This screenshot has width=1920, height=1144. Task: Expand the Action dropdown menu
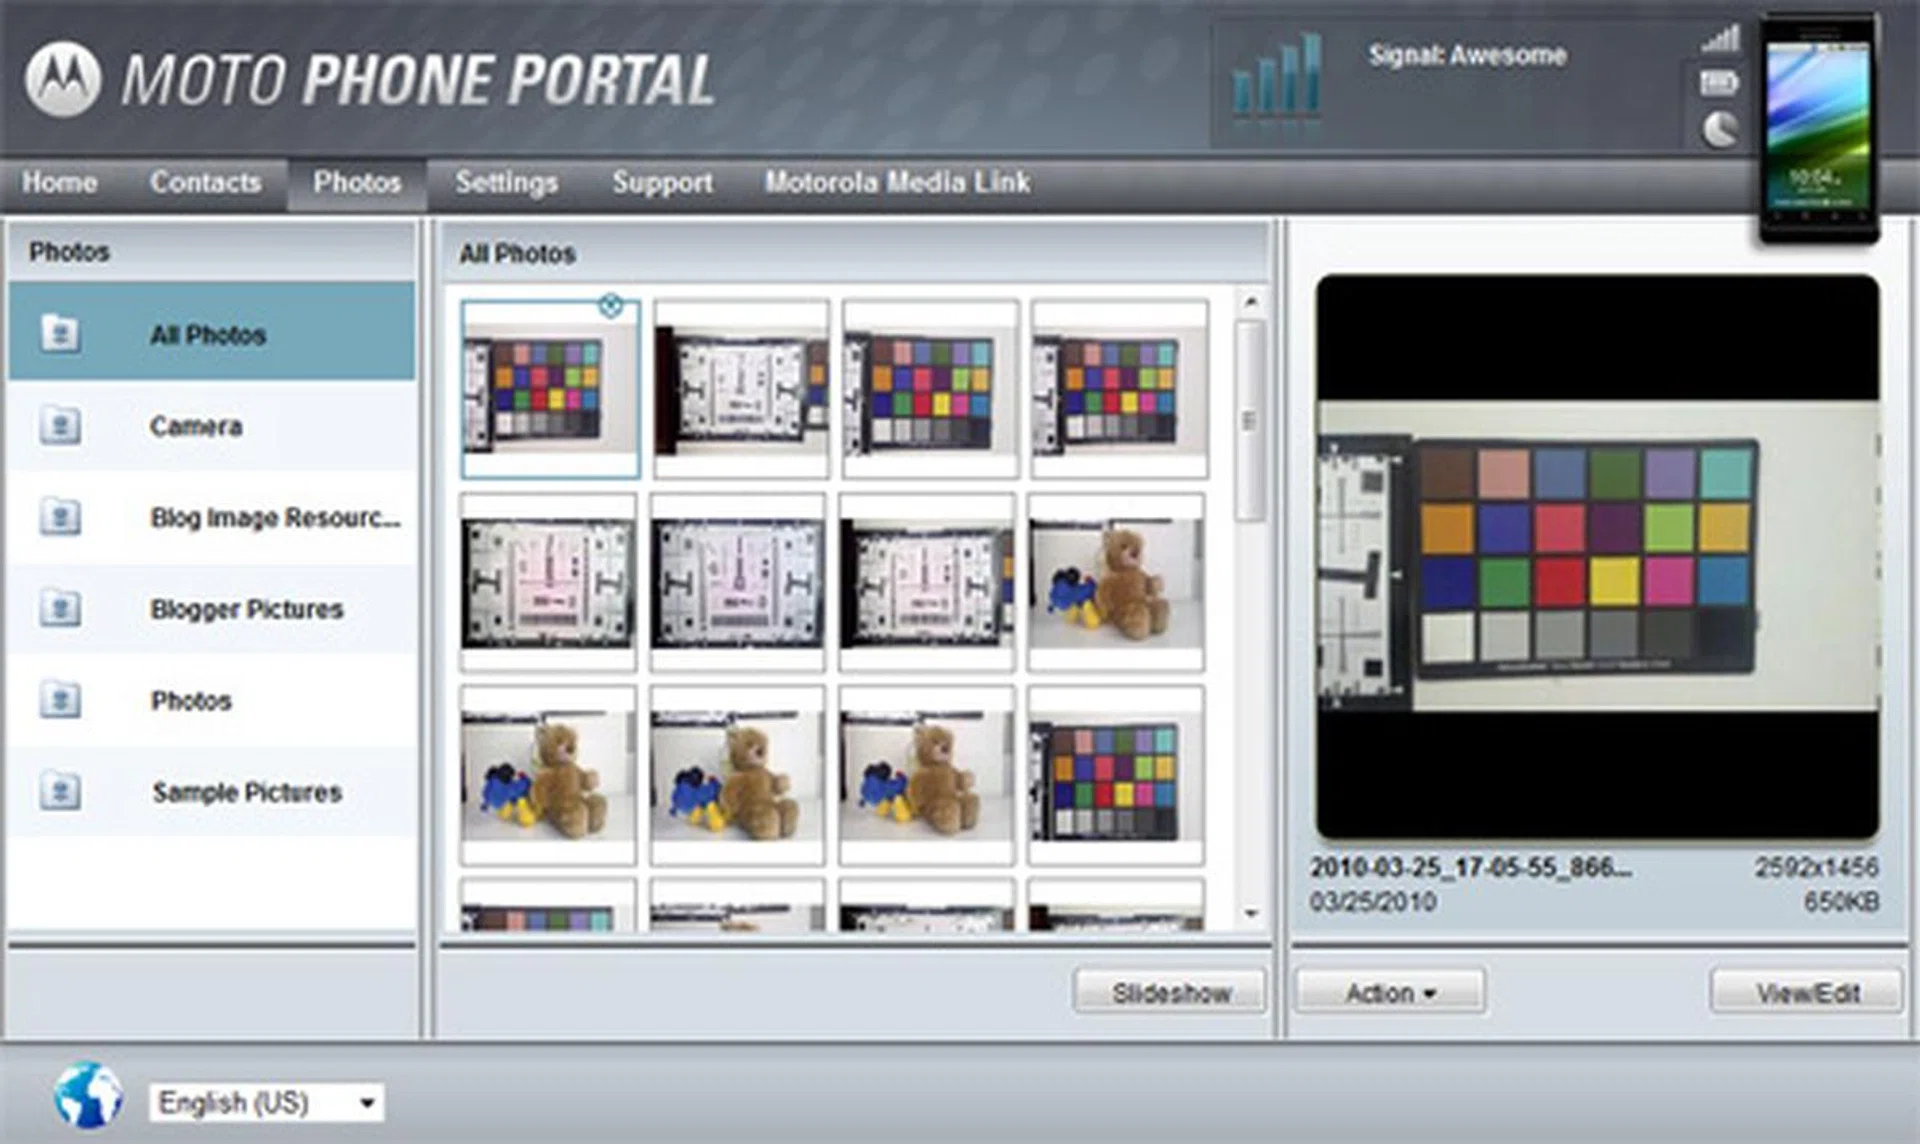coord(1390,993)
